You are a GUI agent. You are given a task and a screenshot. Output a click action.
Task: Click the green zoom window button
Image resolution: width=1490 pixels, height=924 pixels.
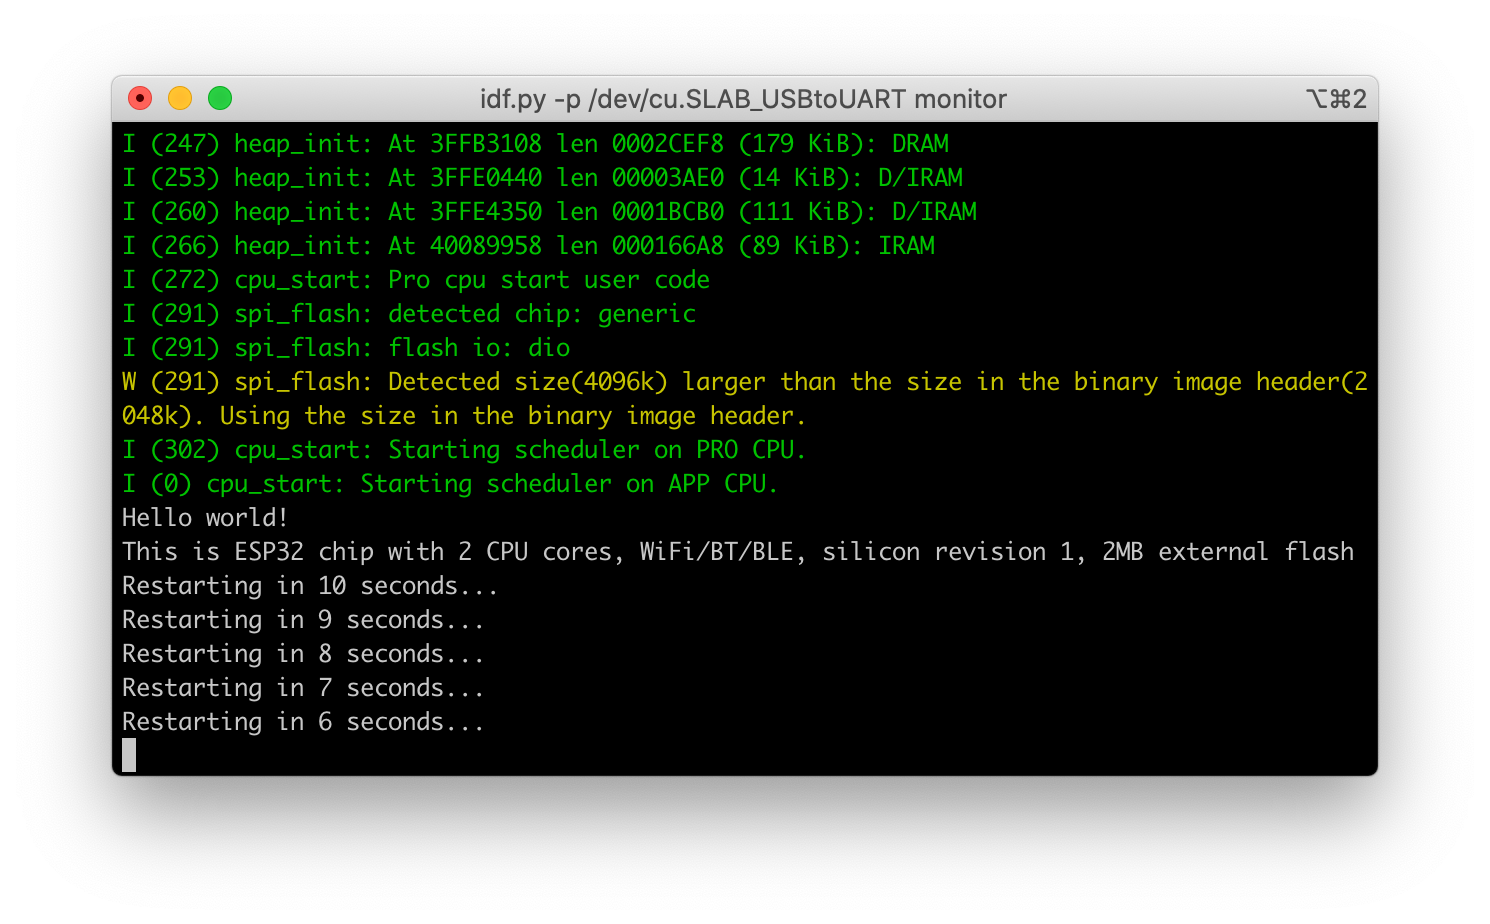pos(220,98)
